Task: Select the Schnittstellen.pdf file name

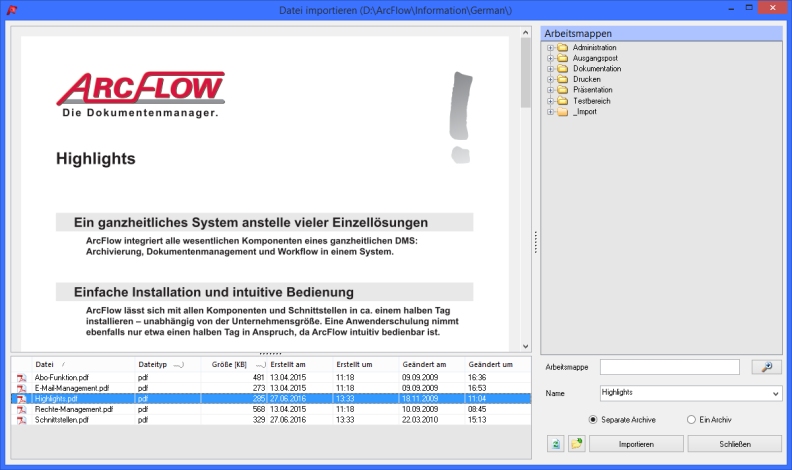Action: point(62,420)
